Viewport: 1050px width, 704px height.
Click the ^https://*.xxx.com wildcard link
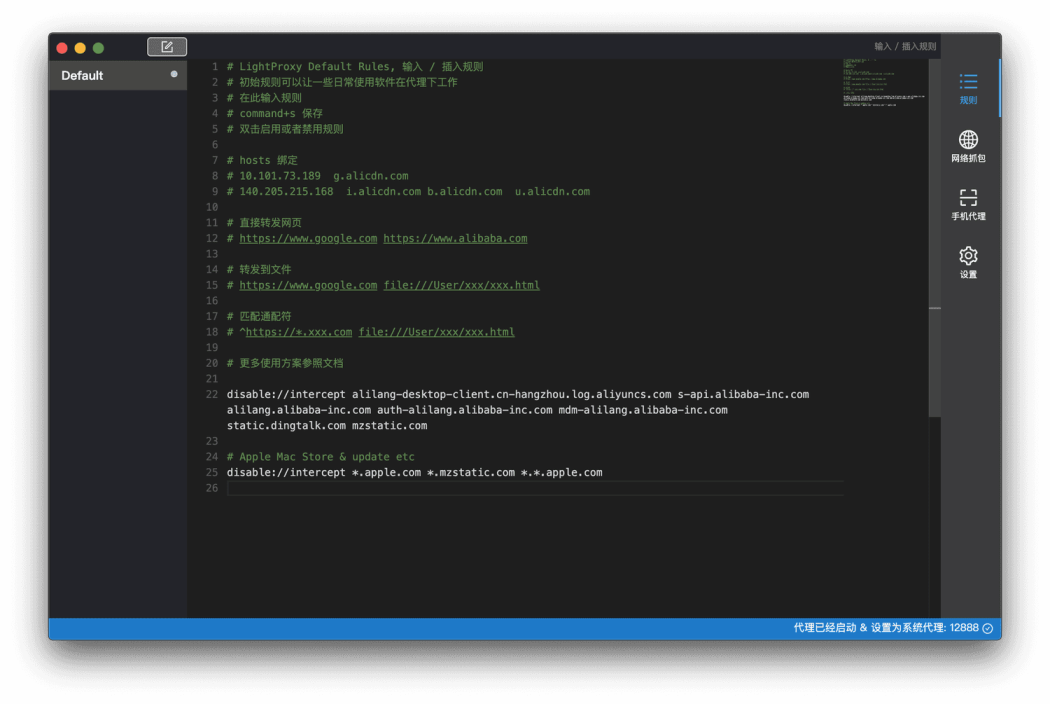tap(298, 331)
